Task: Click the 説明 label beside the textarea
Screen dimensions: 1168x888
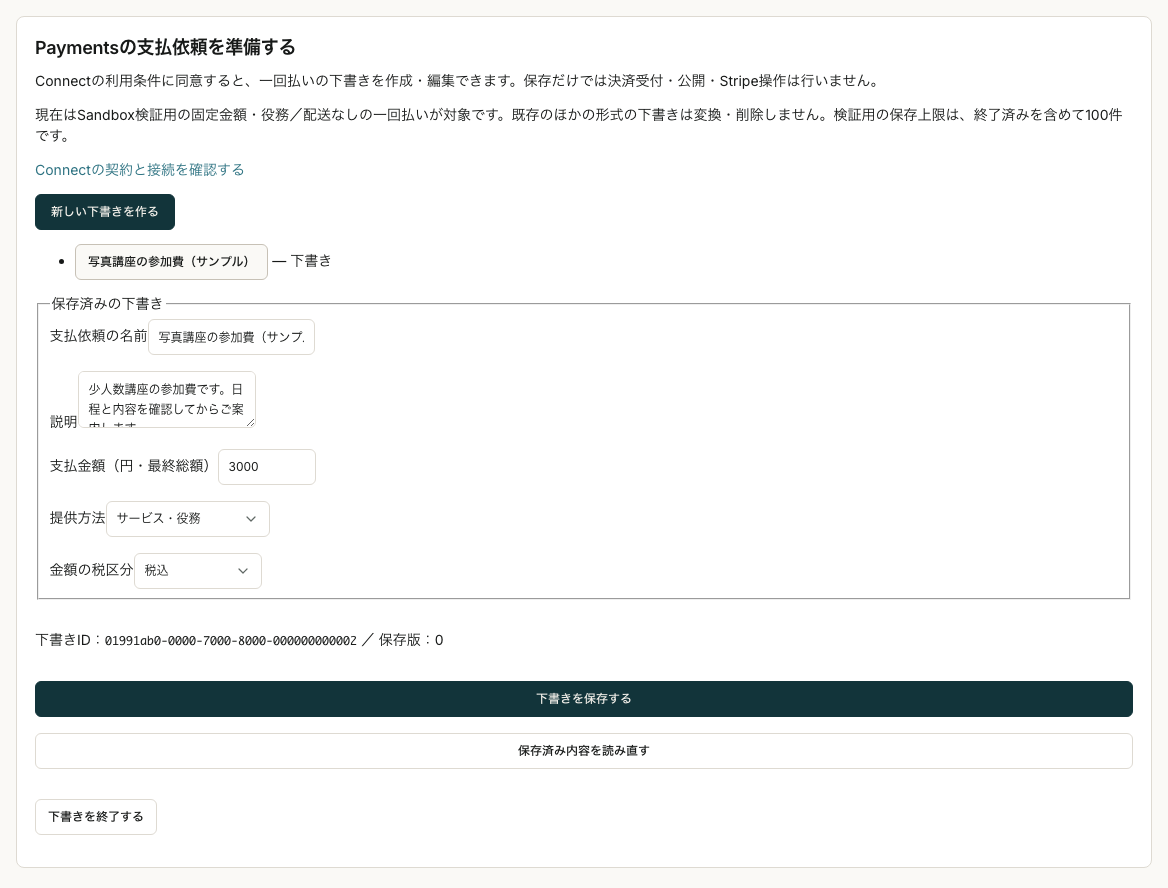Action: click(63, 422)
